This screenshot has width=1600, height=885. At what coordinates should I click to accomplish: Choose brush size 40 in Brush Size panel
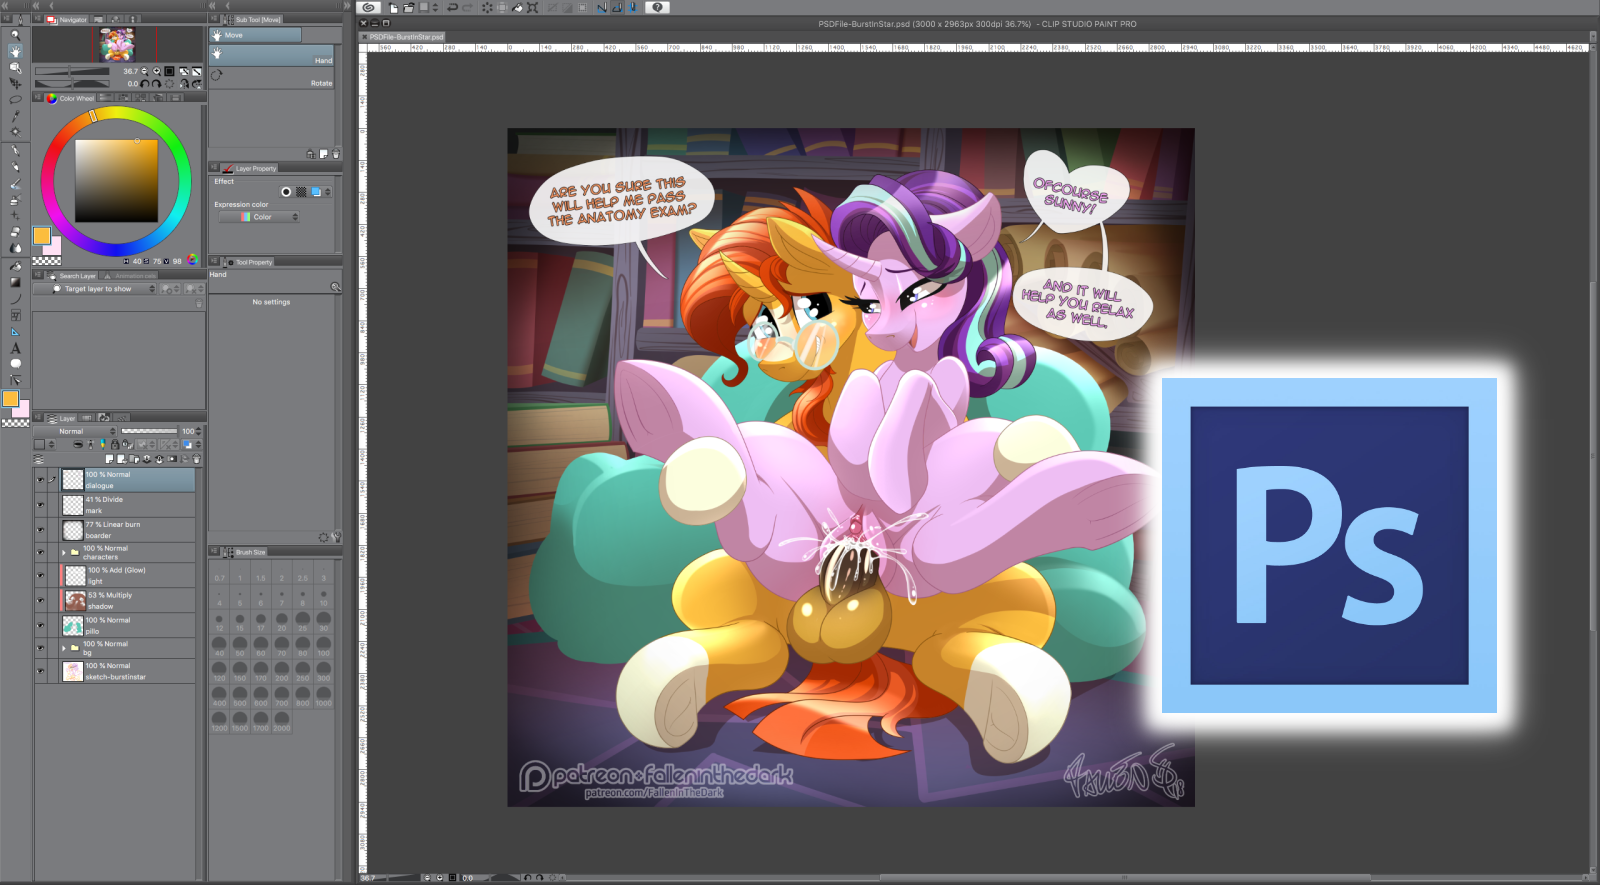tap(219, 647)
